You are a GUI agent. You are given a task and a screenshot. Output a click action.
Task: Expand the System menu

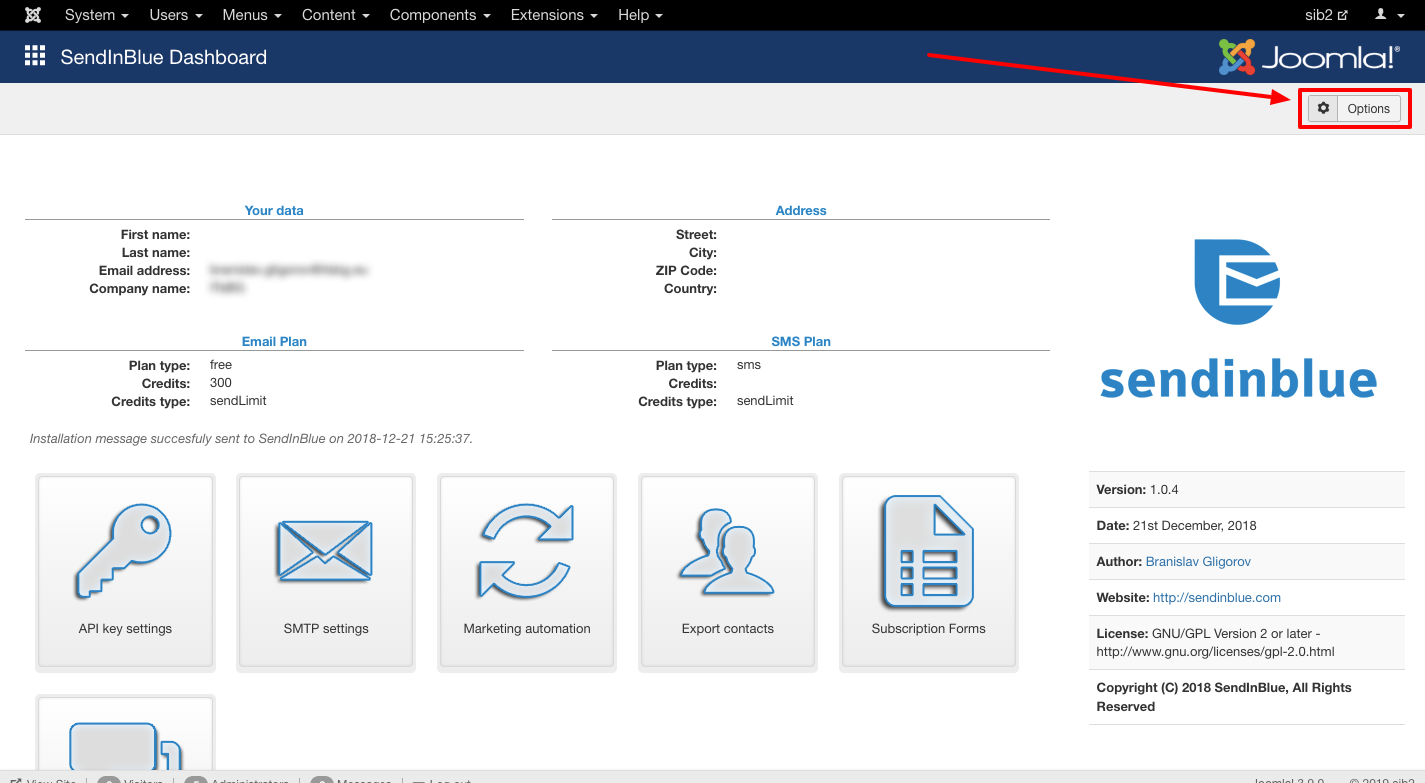coord(96,15)
